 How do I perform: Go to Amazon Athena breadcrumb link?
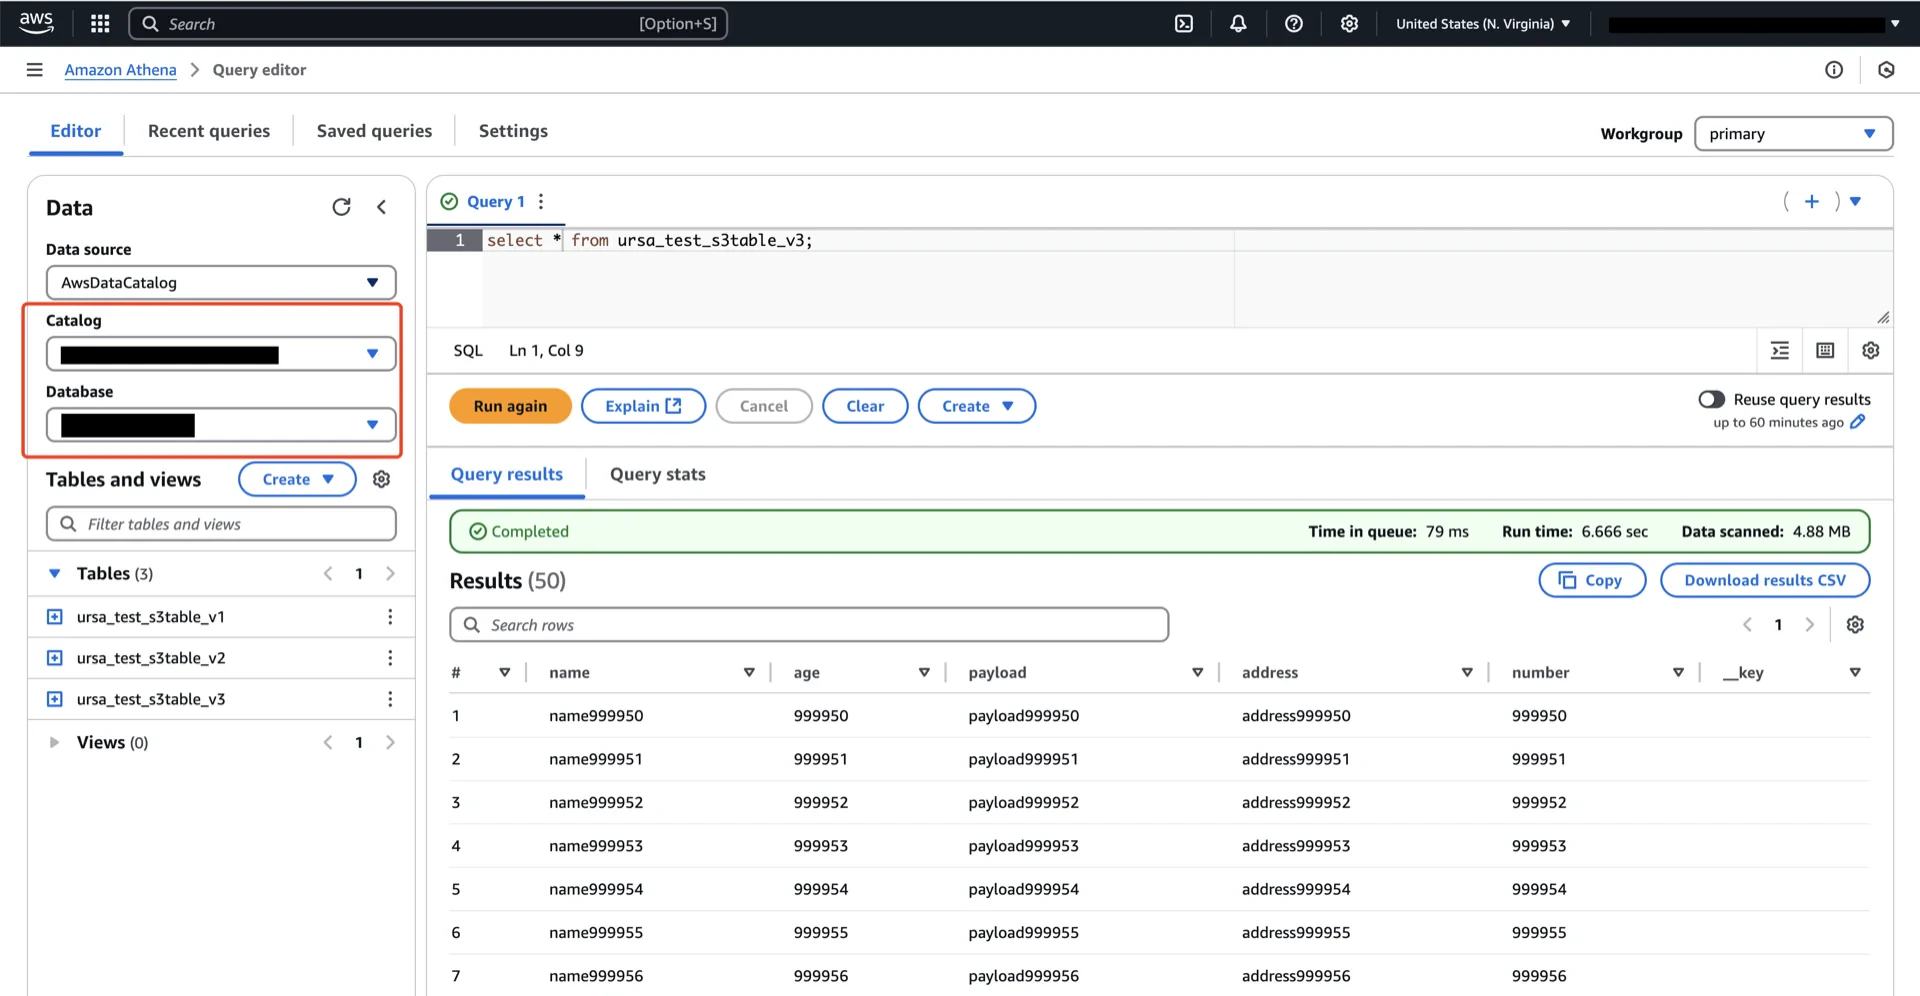[120, 70]
